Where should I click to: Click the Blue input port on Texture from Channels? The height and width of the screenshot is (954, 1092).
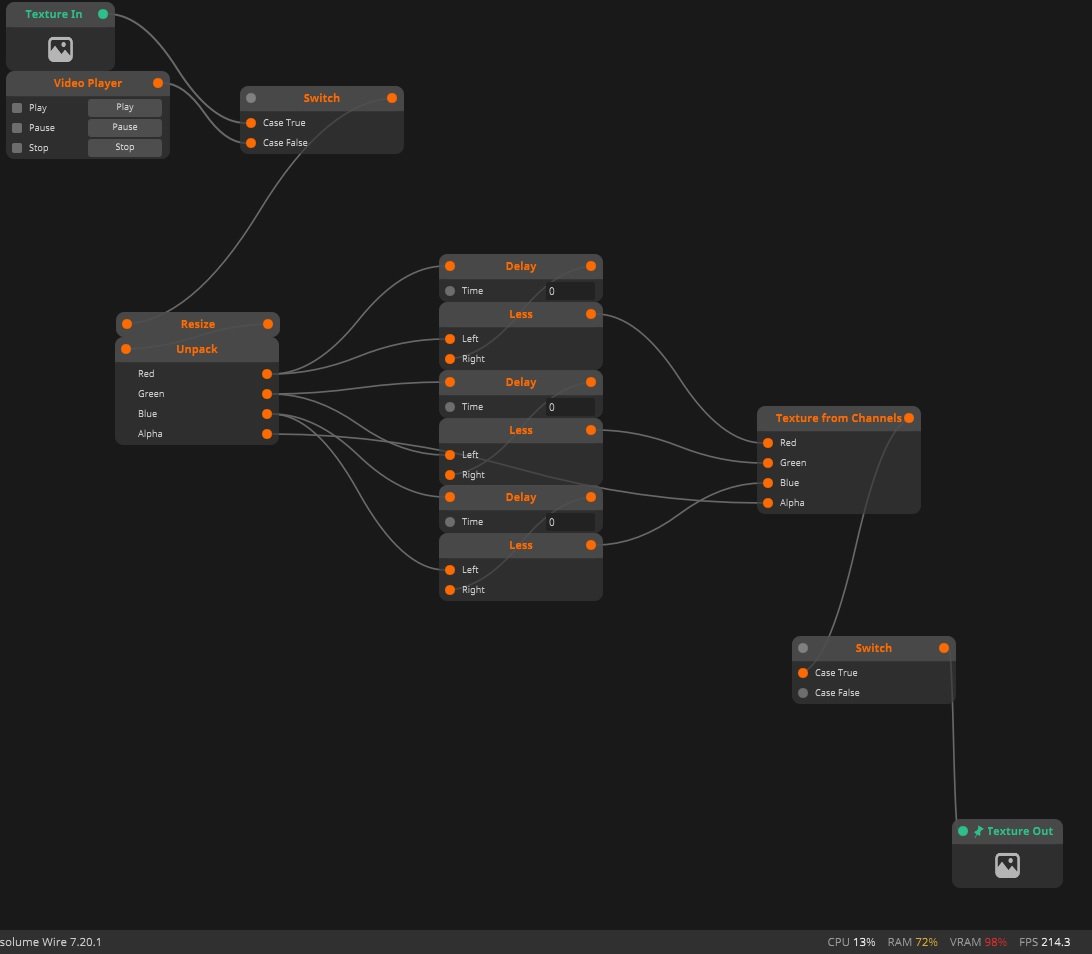pos(768,483)
